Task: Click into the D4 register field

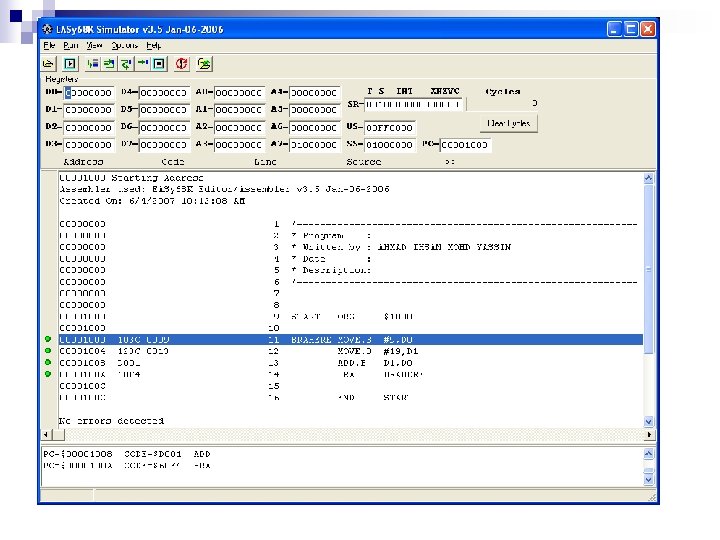Action: (x=163, y=93)
